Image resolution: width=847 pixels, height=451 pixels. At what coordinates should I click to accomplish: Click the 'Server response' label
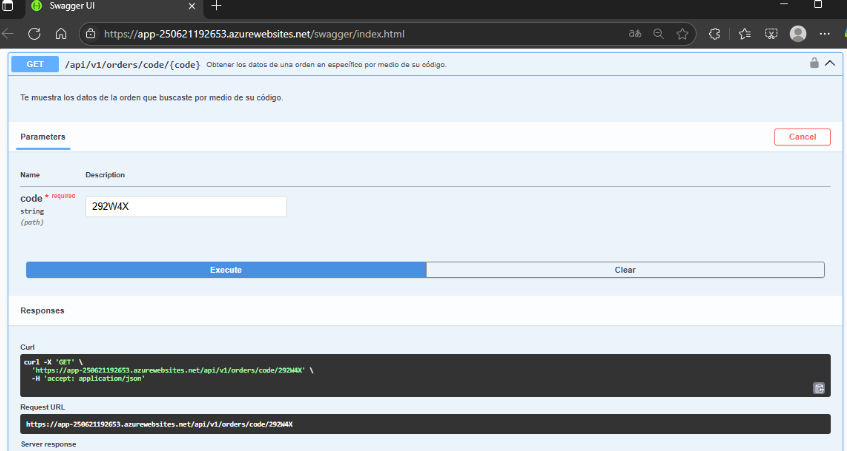tap(49, 445)
